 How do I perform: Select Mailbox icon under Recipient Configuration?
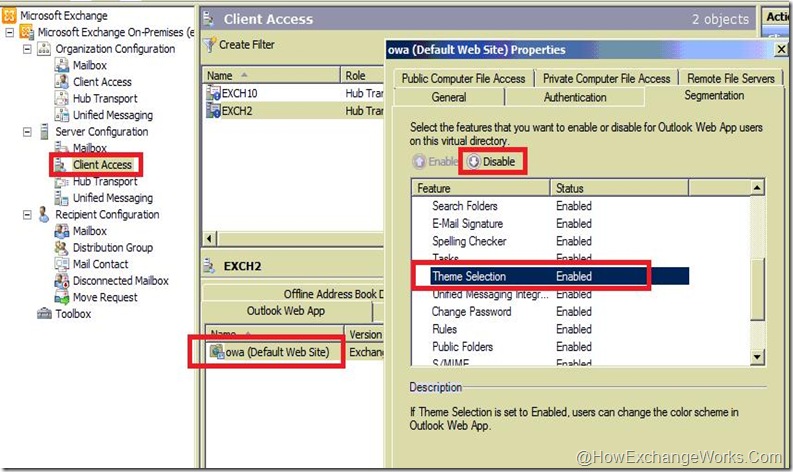coord(62,231)
